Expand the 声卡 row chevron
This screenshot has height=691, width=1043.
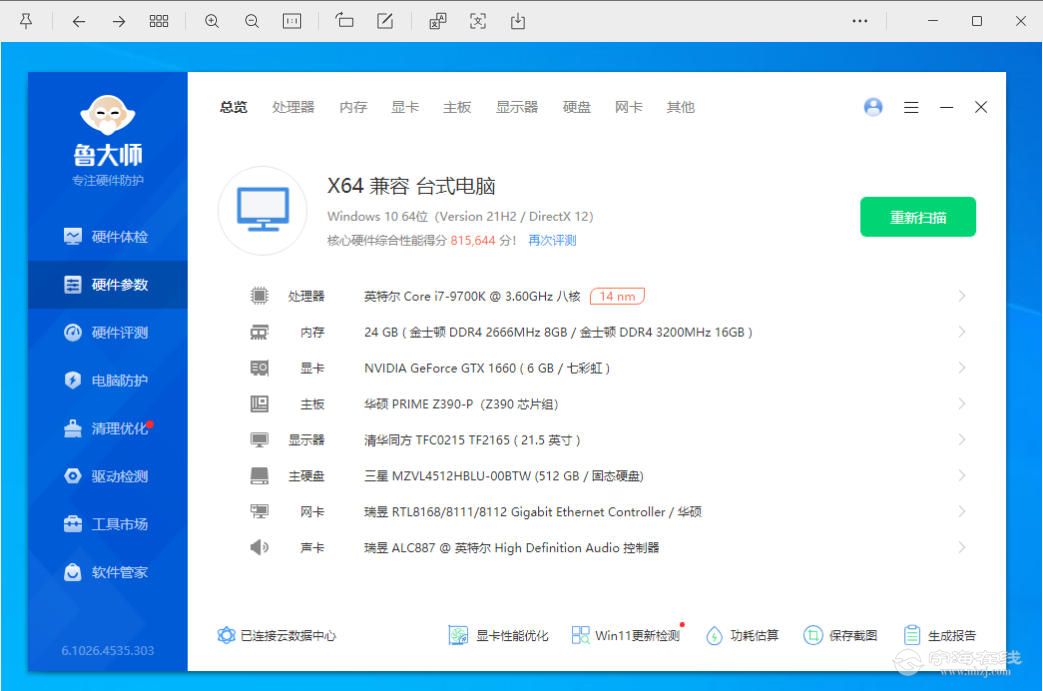pos(961,548)
